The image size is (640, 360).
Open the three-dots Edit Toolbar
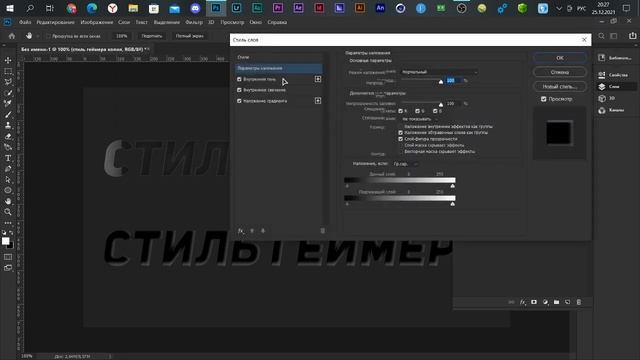pos(8,223)
